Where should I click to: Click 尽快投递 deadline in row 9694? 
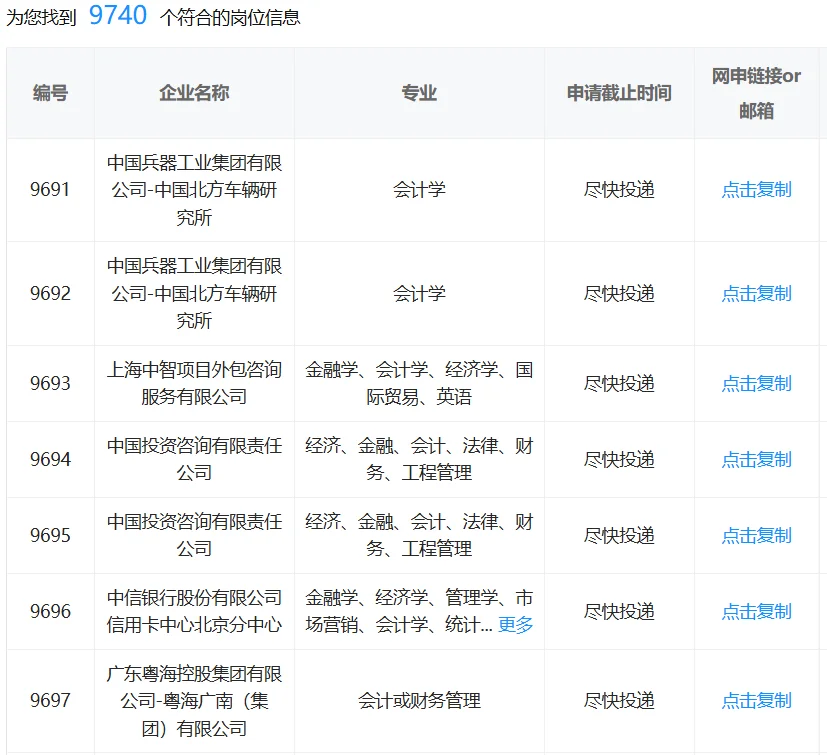pos(619,460)
